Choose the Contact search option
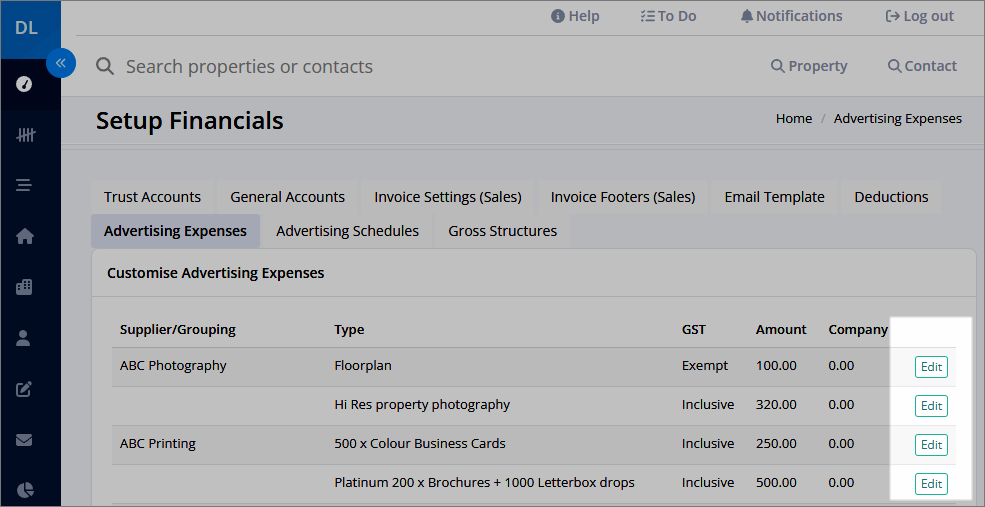 [922, 66]
